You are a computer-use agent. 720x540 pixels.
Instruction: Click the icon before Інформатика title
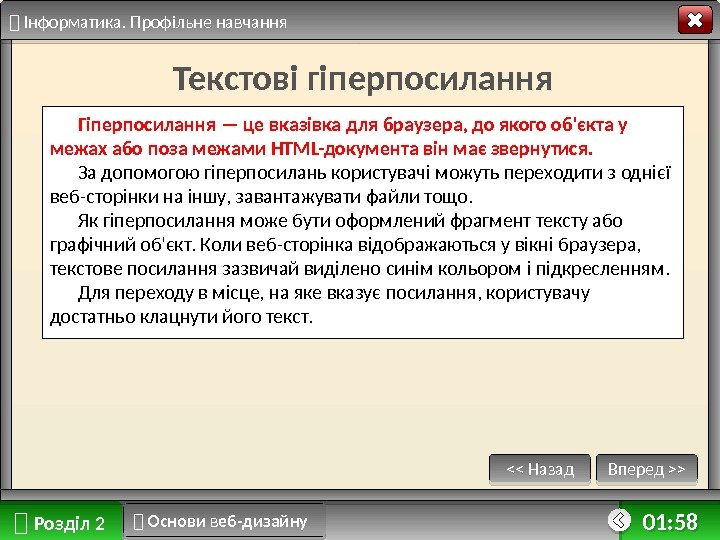coord(15,22)
